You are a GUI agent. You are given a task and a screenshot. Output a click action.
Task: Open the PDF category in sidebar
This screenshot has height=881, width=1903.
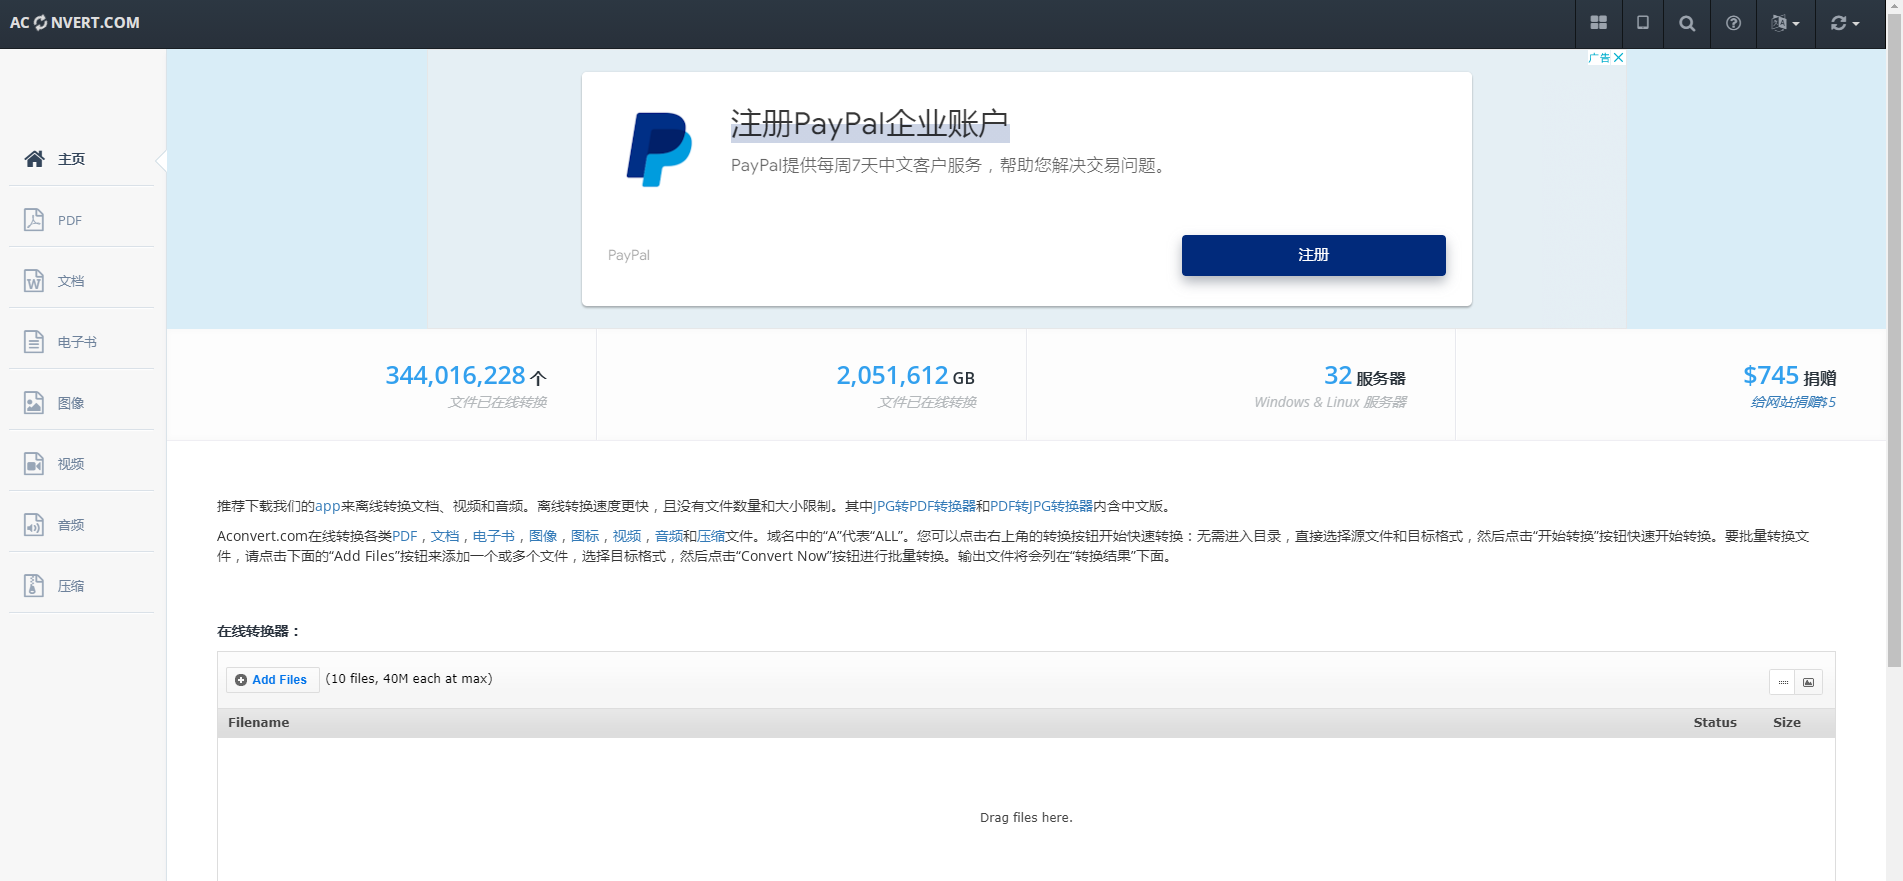pos(82,220)
